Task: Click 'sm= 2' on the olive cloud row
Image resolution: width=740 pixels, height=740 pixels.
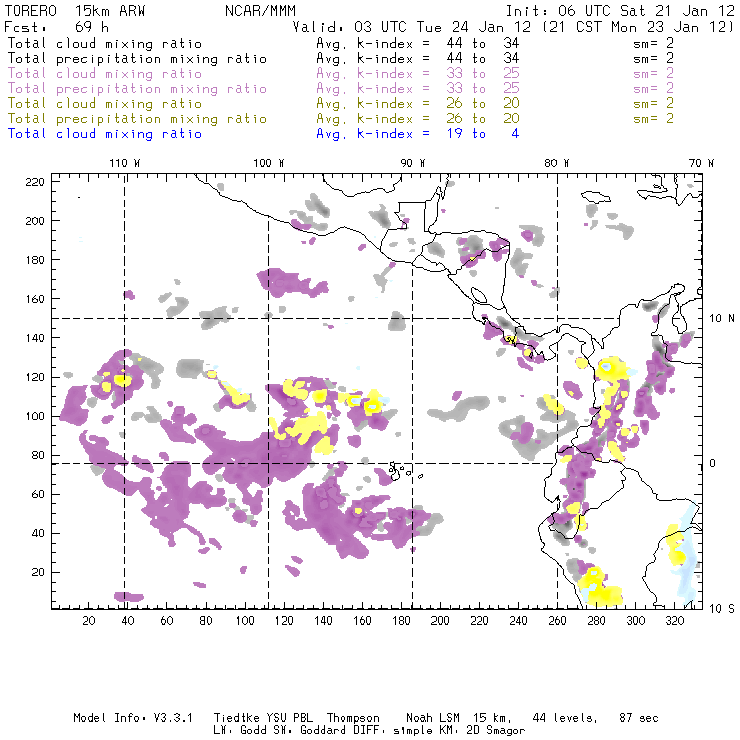Action: pos(653,104)
